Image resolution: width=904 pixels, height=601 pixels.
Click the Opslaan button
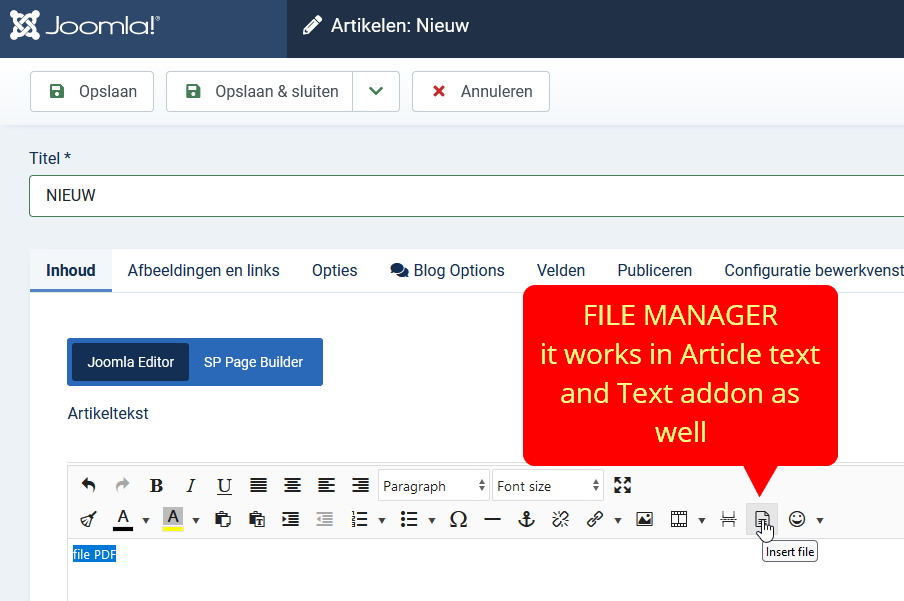[x=91, y=92]
